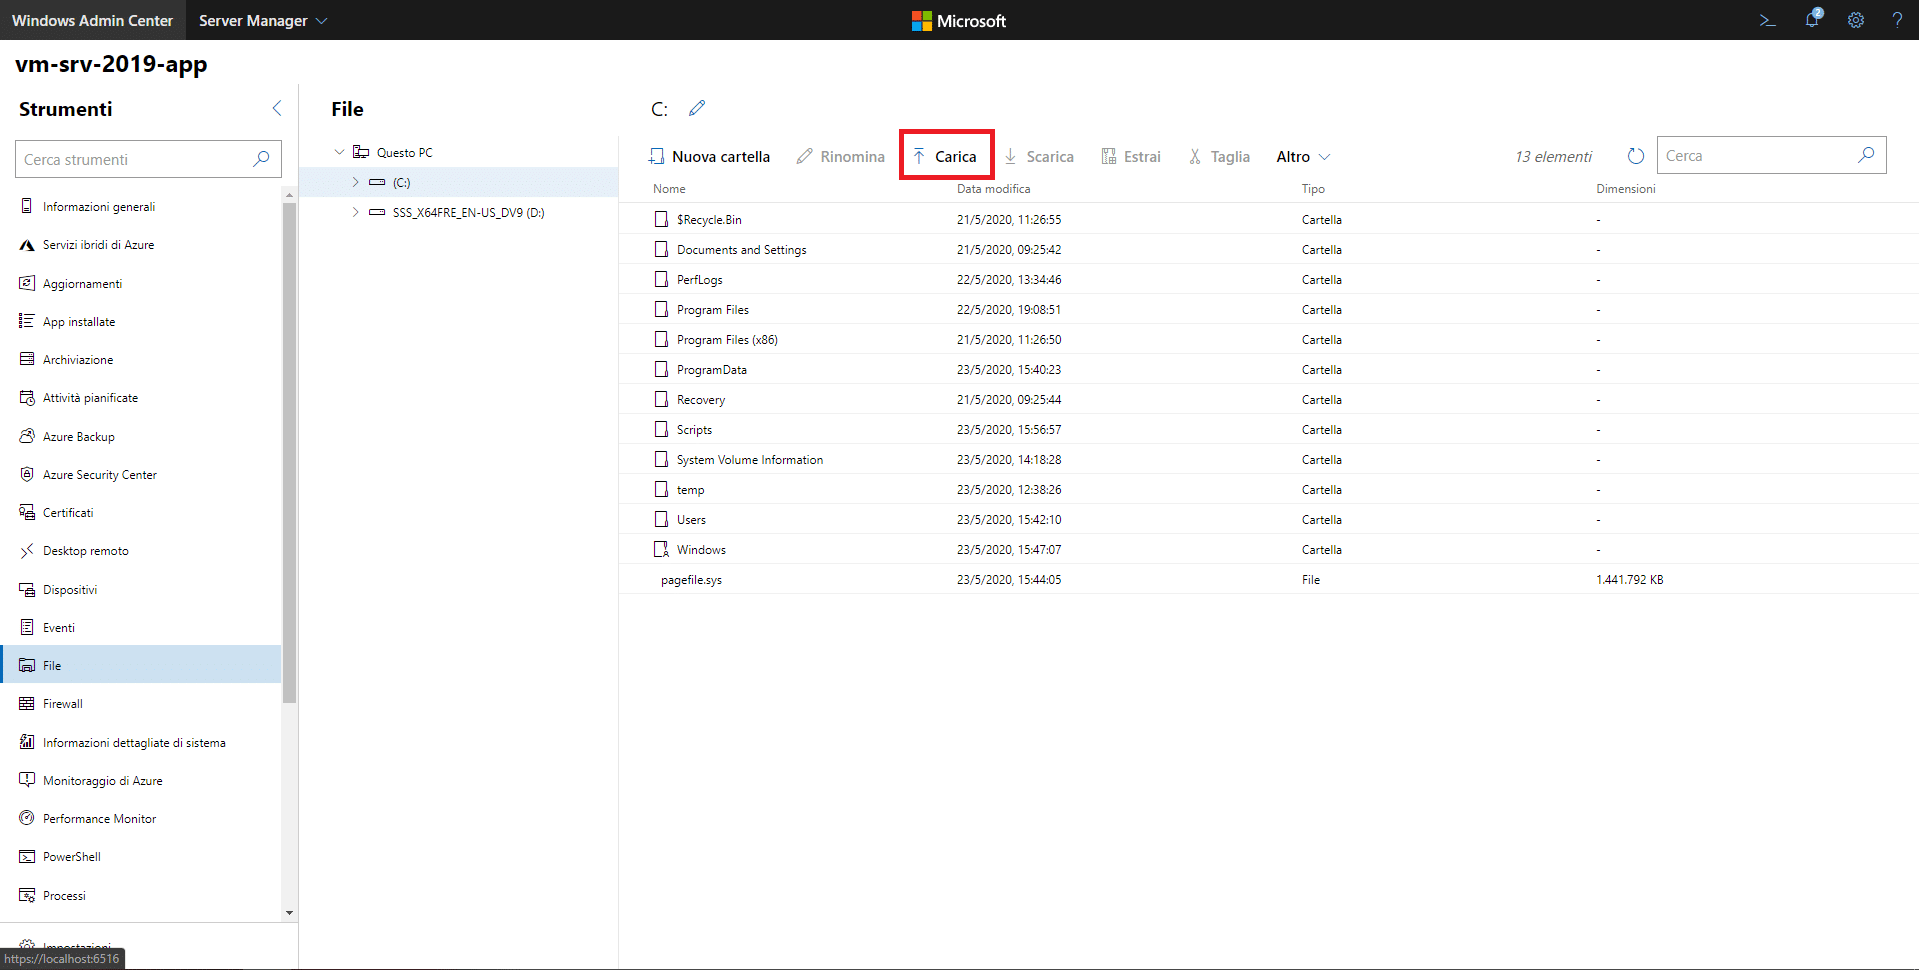Select the File tool in sidebar

pos(141,666)
